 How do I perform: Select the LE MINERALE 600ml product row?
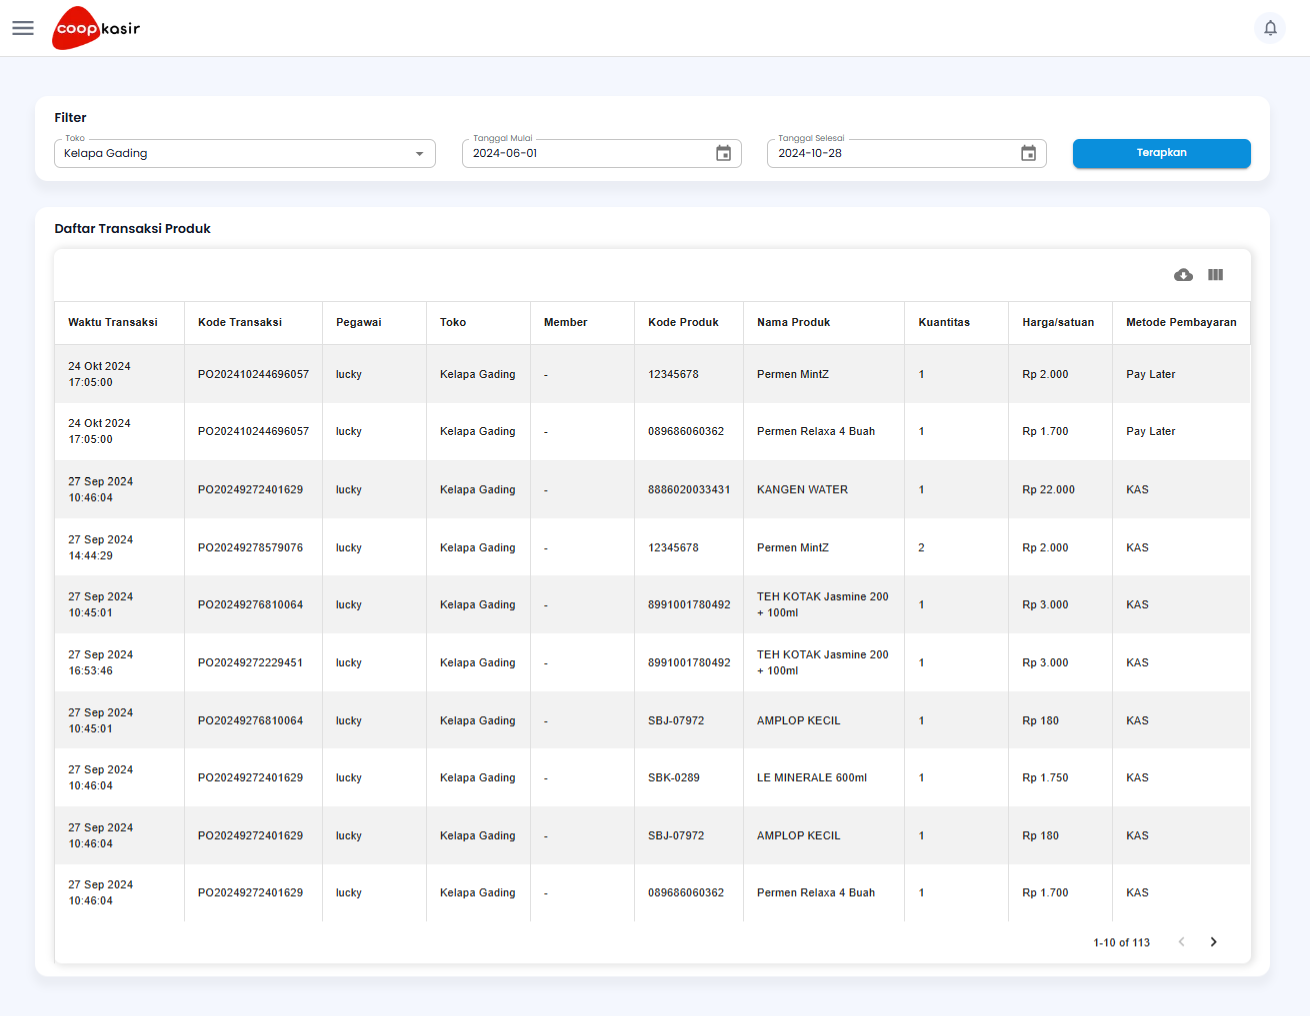[x=811, y=778]
